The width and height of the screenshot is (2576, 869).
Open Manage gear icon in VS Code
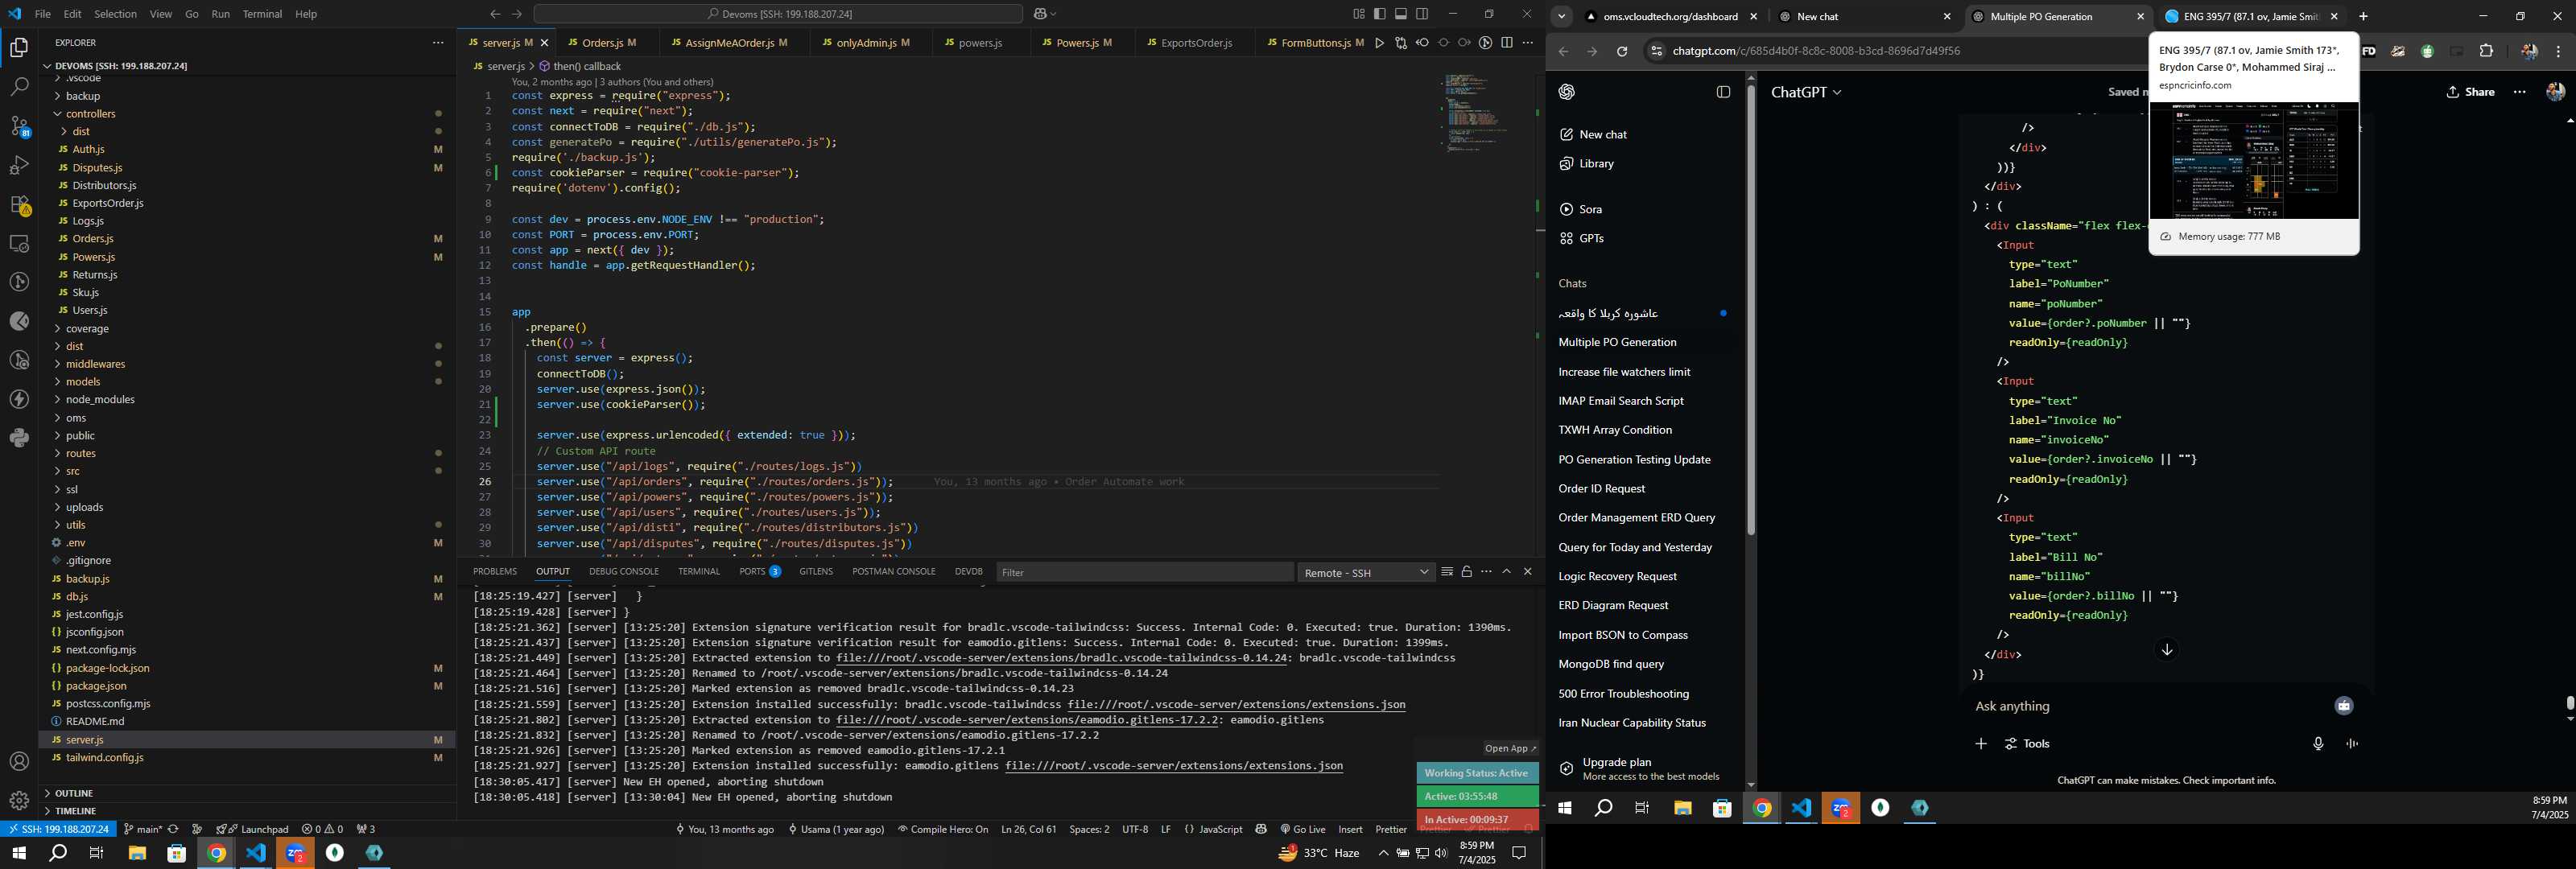tap(19, 801)
